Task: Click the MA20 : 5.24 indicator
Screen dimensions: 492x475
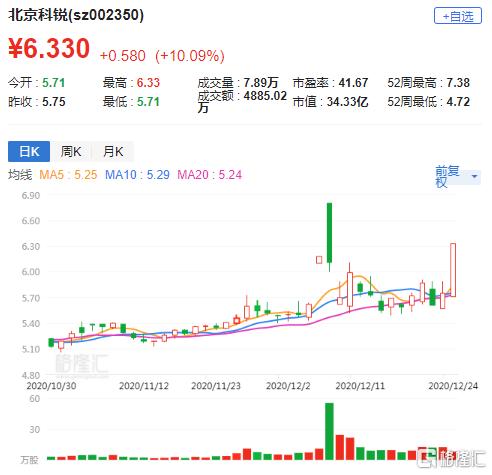Action: point(209,175)
